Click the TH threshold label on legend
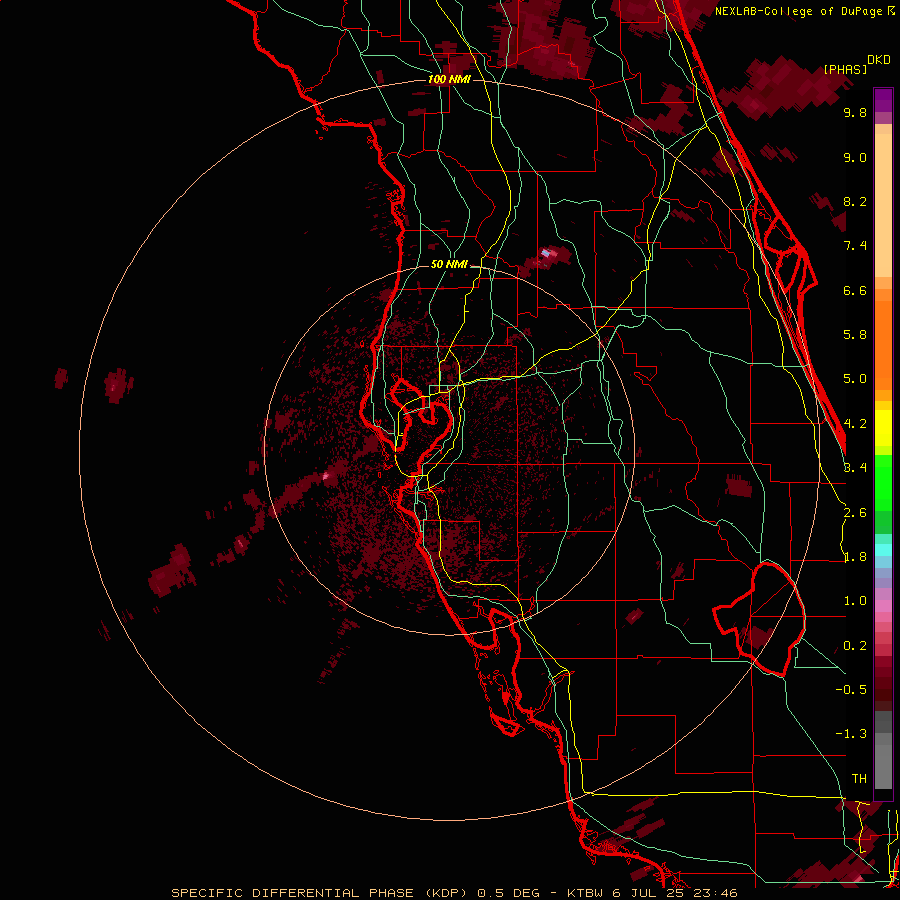This screenshot has width=900, height=900. tap(859, 779)
